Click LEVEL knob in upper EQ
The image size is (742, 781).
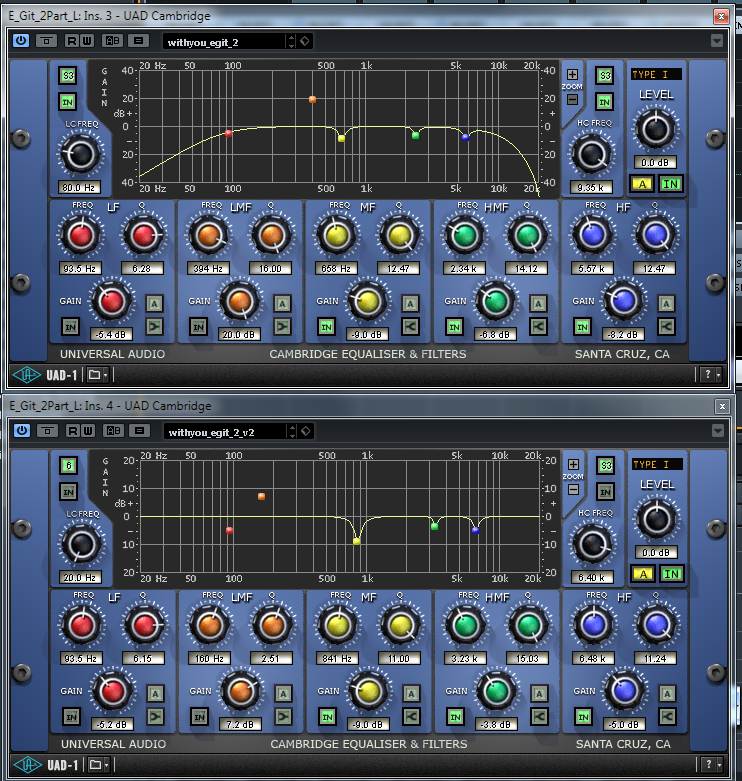656,130
